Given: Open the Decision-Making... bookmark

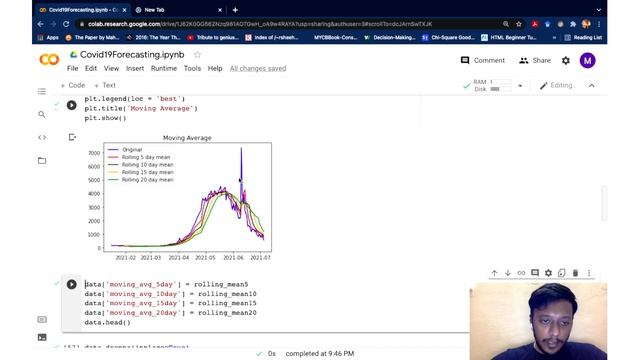Looking at the screenshot, I should tap(390, 38).
